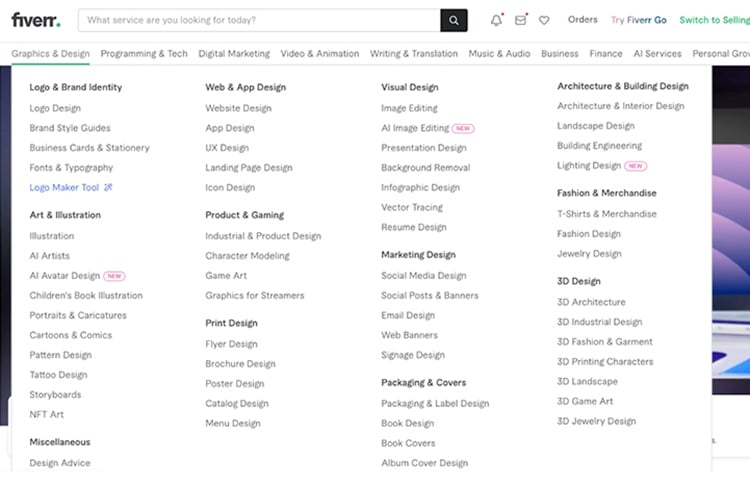Viewport: 750px width, 485px height.
Task: Click the Fiverr logo
Action: tap(36, 20)
